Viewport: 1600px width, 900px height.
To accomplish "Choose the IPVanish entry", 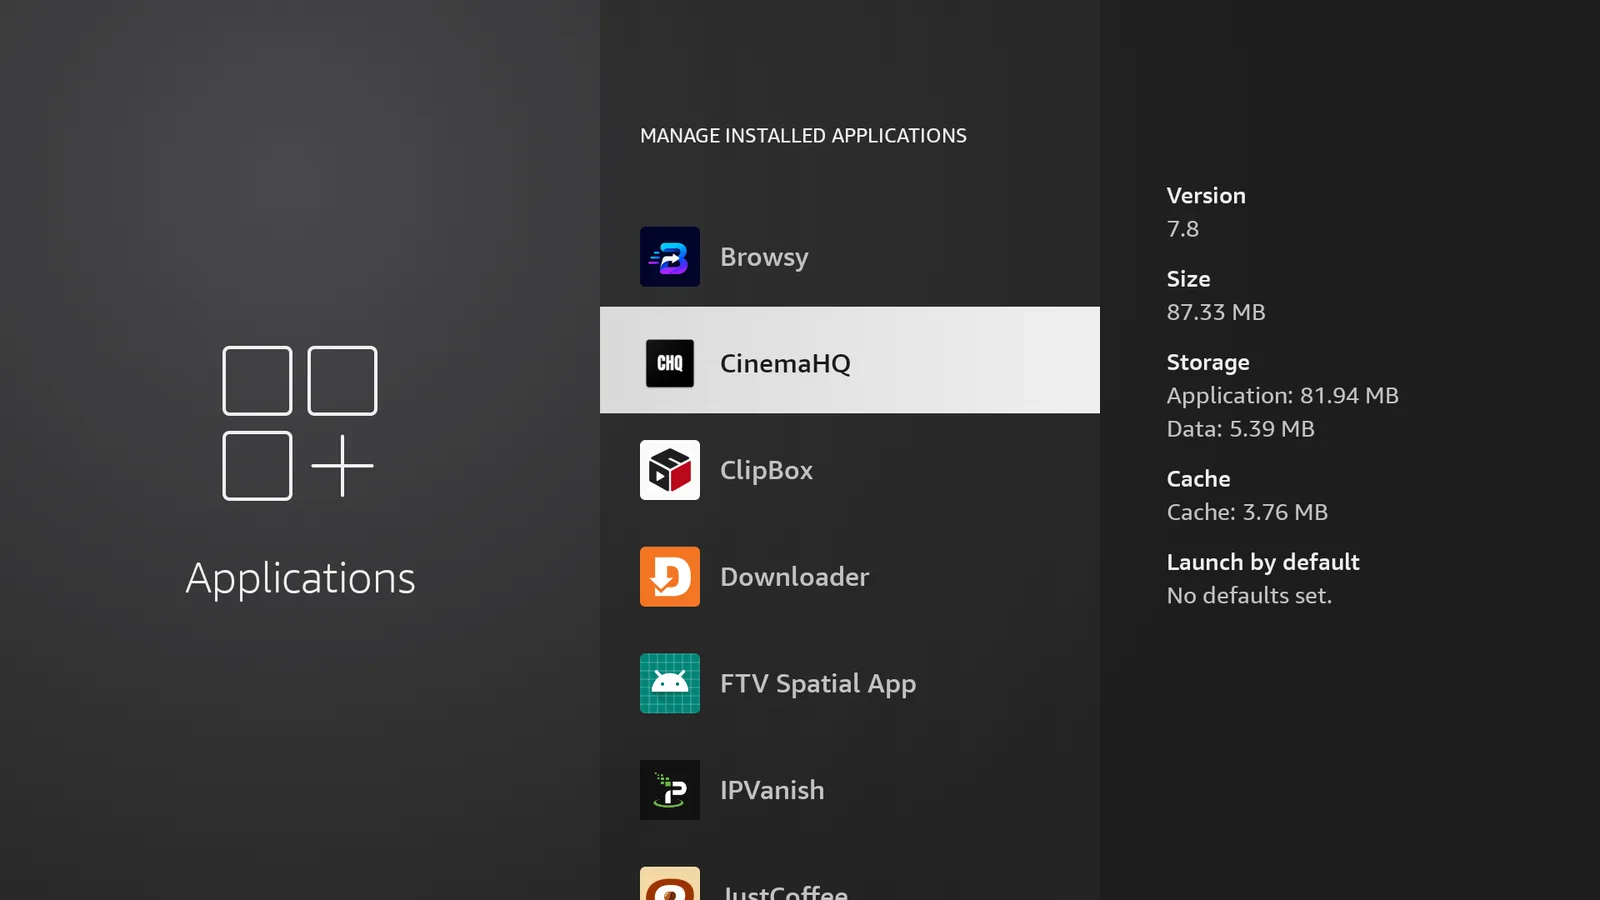I will [x=850, y=790].
